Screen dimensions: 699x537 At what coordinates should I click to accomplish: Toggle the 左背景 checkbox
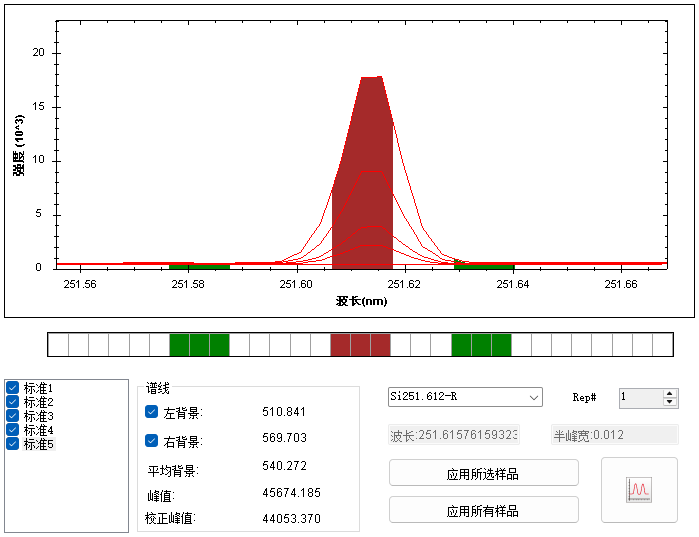(152, 412)
